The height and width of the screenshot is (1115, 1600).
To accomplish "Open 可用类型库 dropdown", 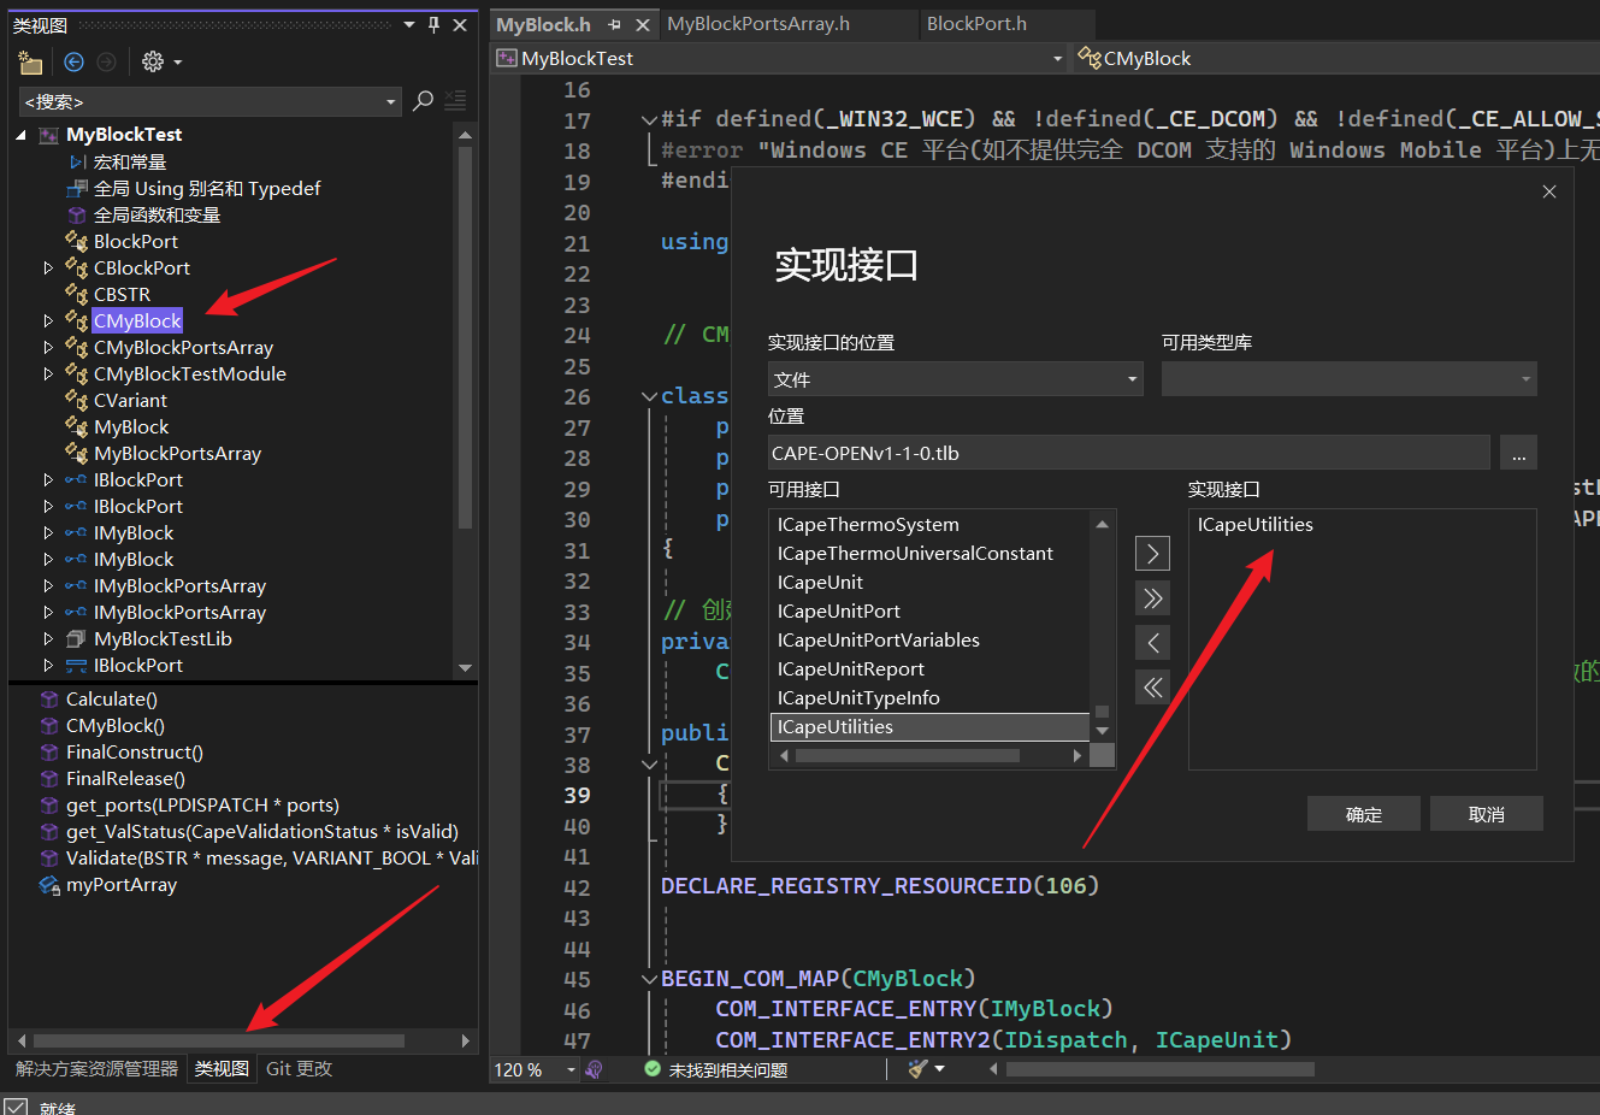I will point(1349,379).
